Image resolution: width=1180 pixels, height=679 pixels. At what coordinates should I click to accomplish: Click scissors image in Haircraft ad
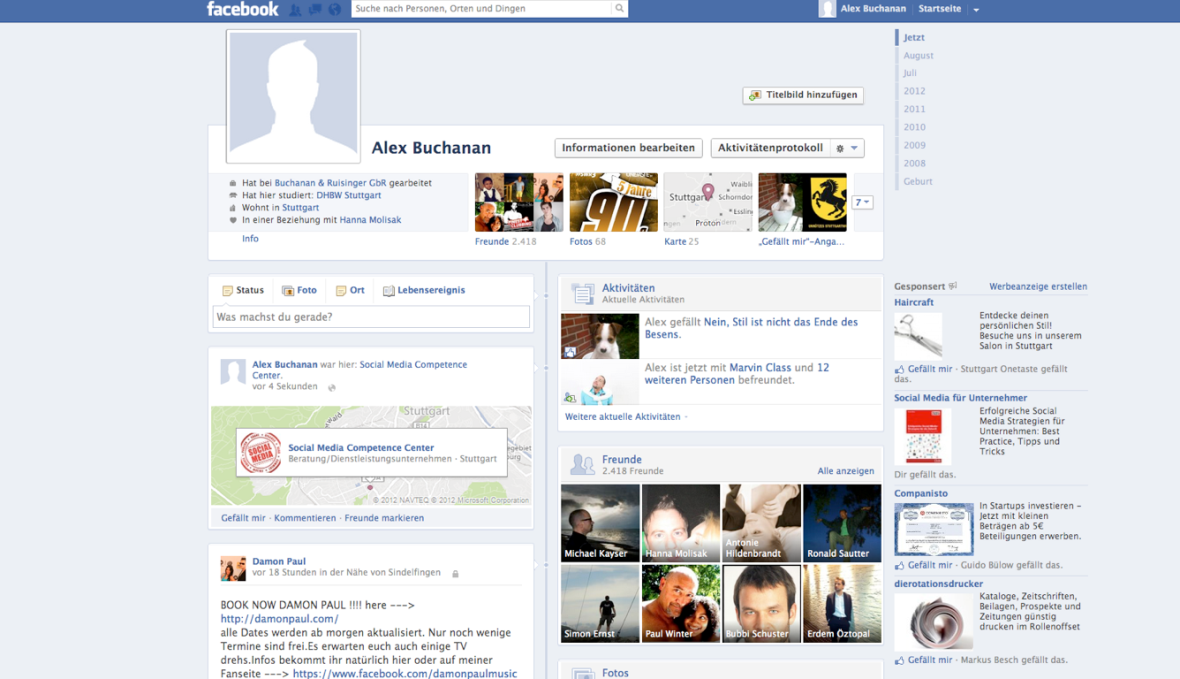click(x=918, y=334)
